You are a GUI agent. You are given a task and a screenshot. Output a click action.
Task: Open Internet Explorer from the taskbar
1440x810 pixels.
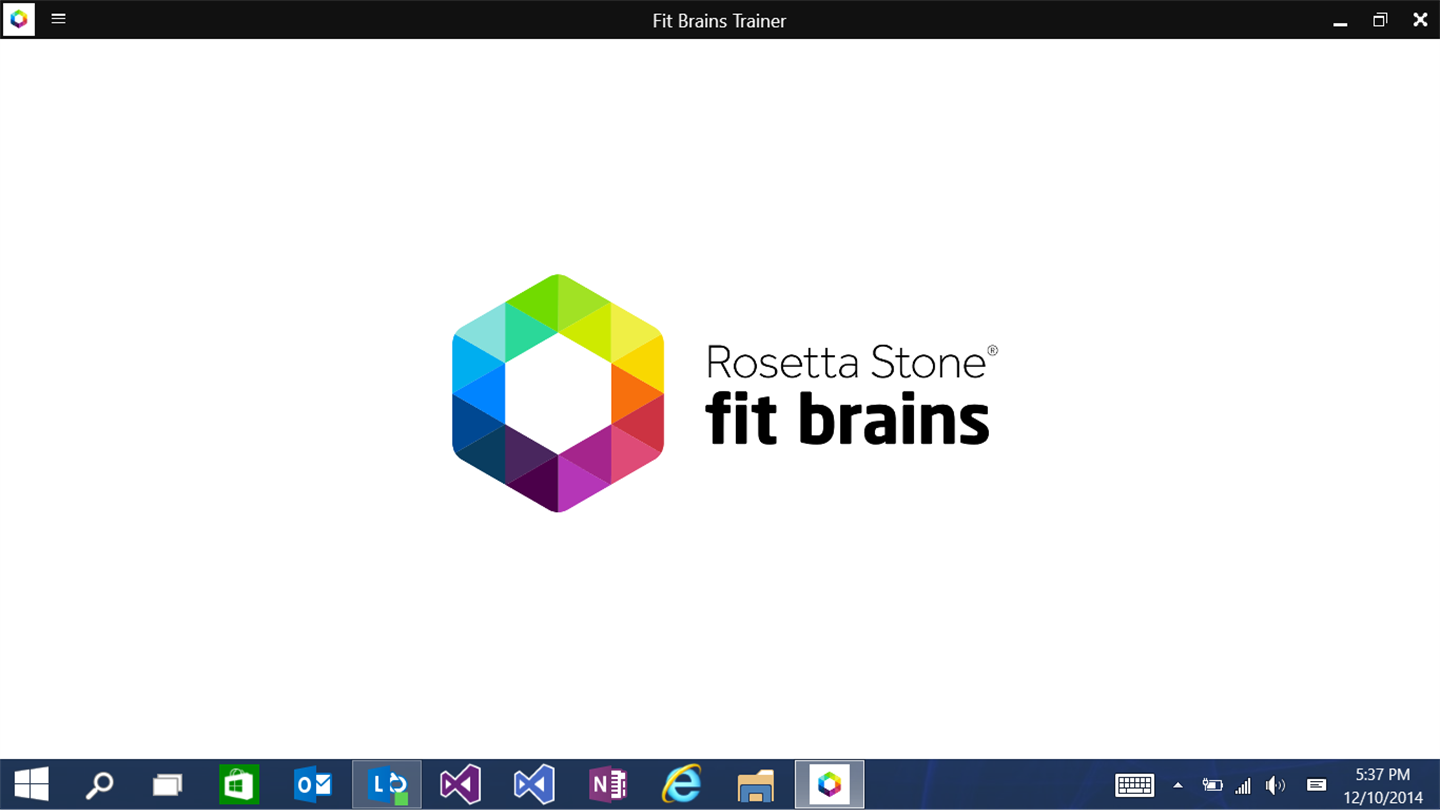pyautogui.click(x=682, y=785)
